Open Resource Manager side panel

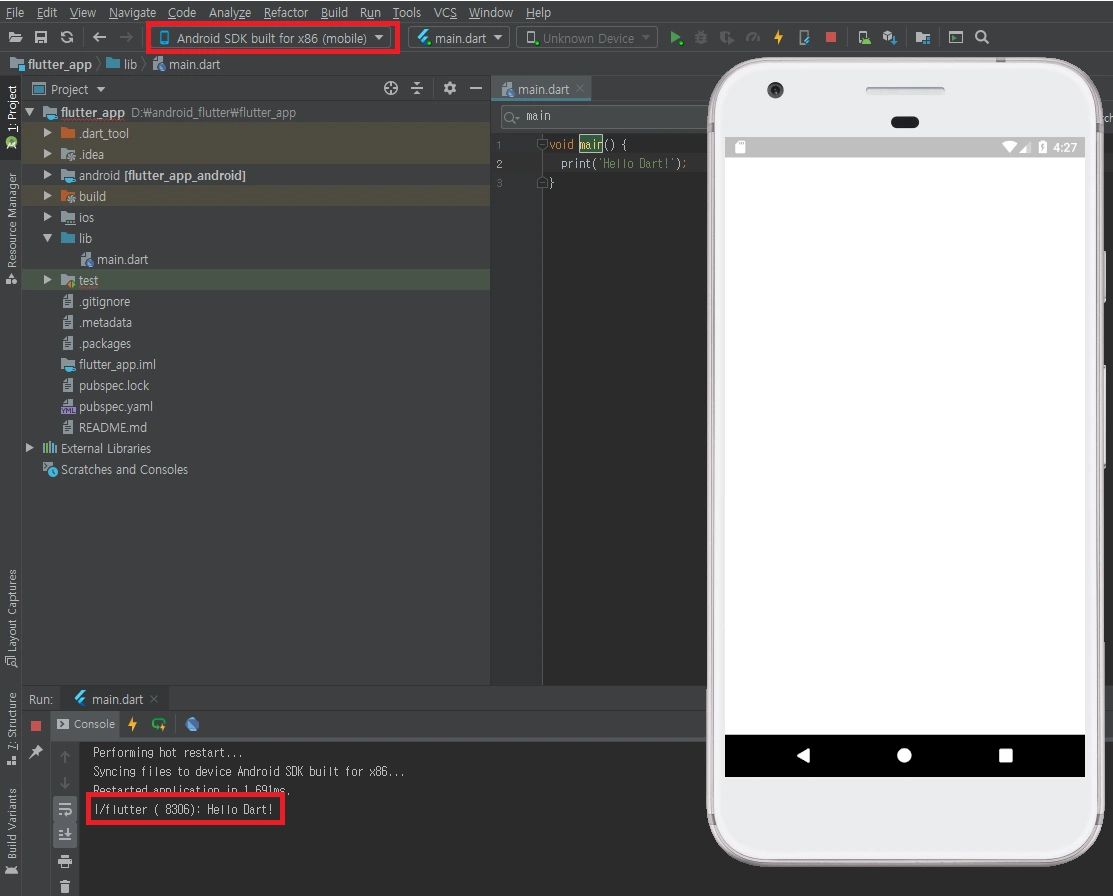pyautogui.click(x=11, y=227)
